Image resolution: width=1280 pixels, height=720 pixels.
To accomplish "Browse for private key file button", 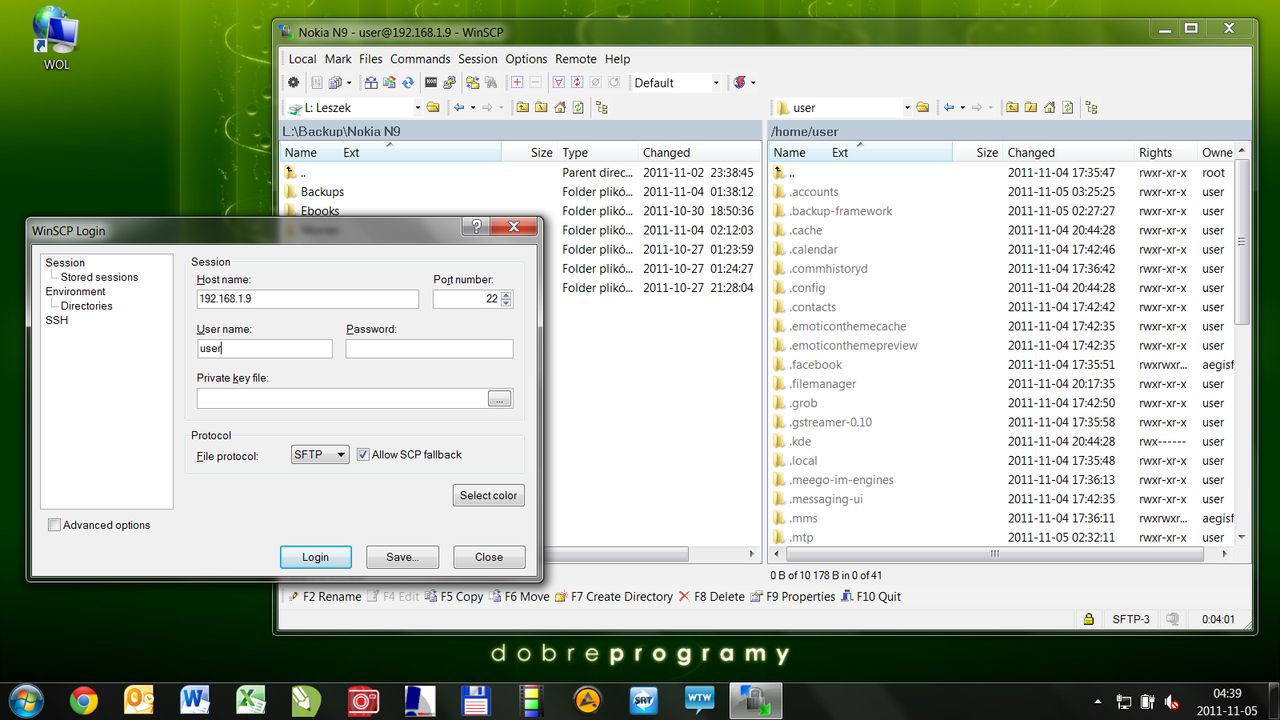I will 500,399.
